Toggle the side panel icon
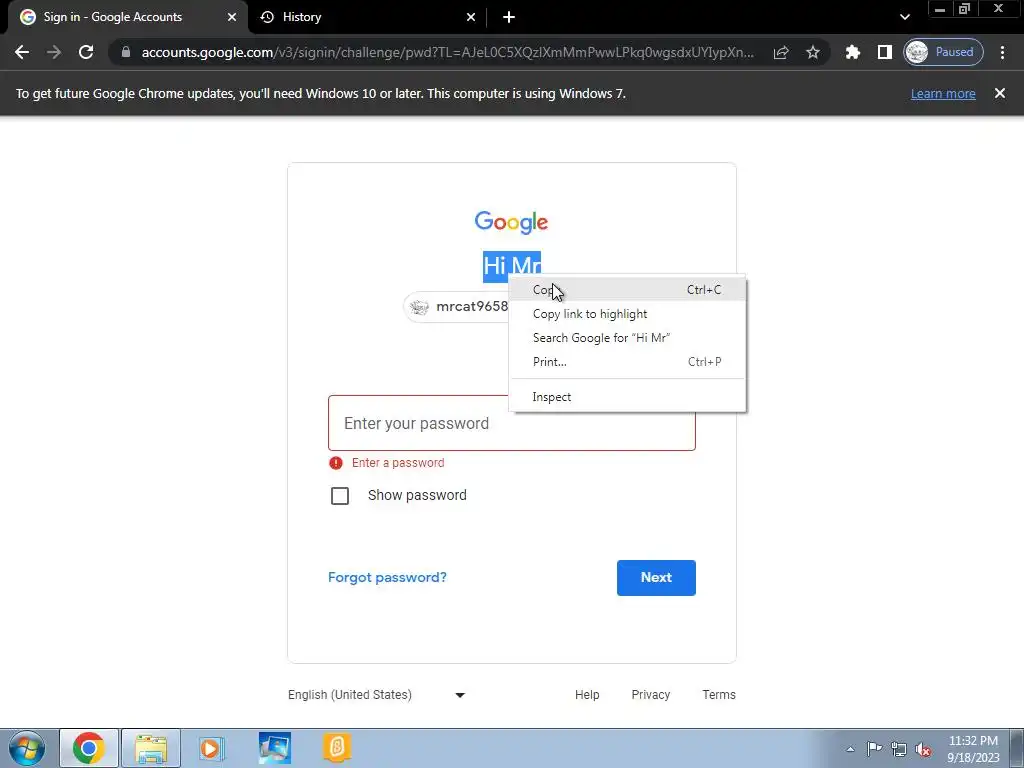This screenshot has height=768, width=1024. click(884, 52)
